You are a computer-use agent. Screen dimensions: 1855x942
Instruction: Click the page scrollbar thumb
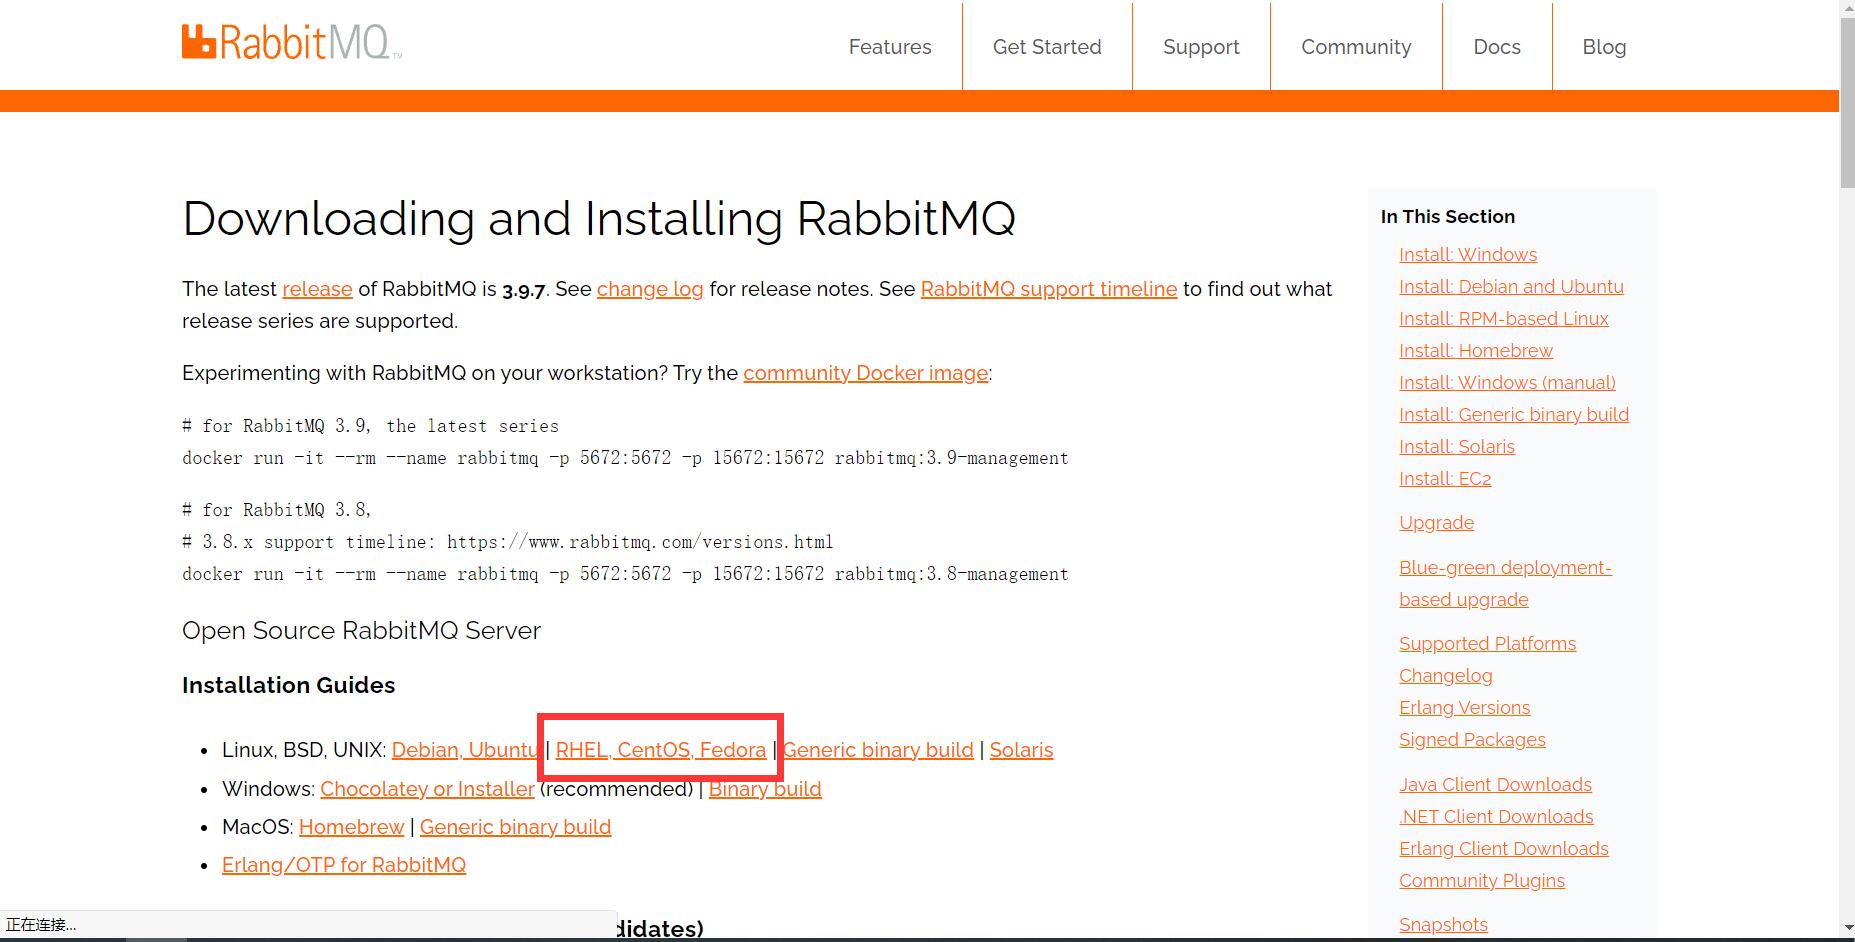pos(1847,103)
